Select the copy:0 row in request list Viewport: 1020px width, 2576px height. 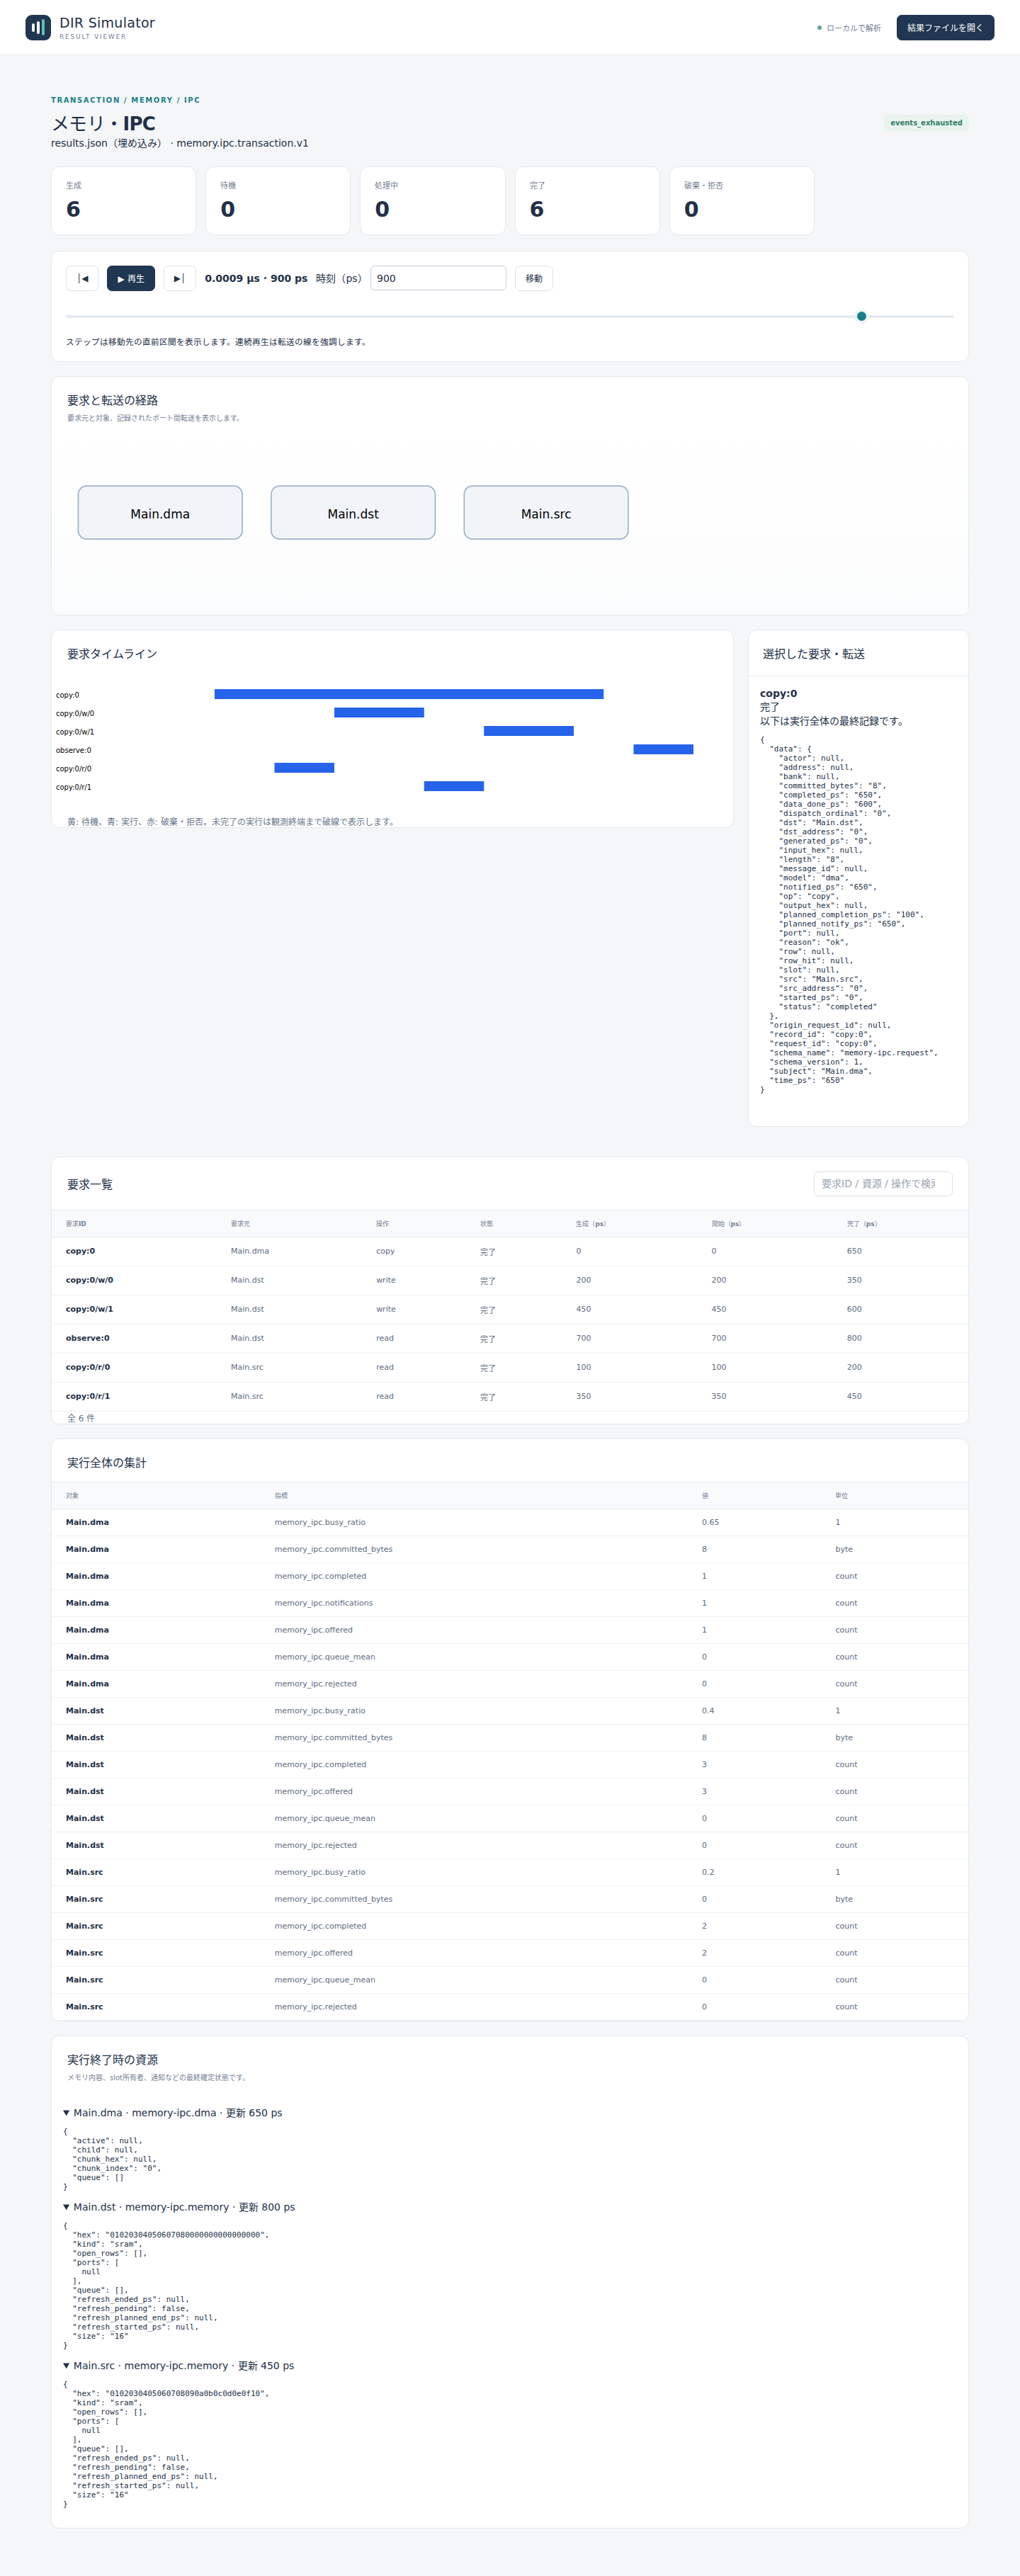pos(510,1251)
